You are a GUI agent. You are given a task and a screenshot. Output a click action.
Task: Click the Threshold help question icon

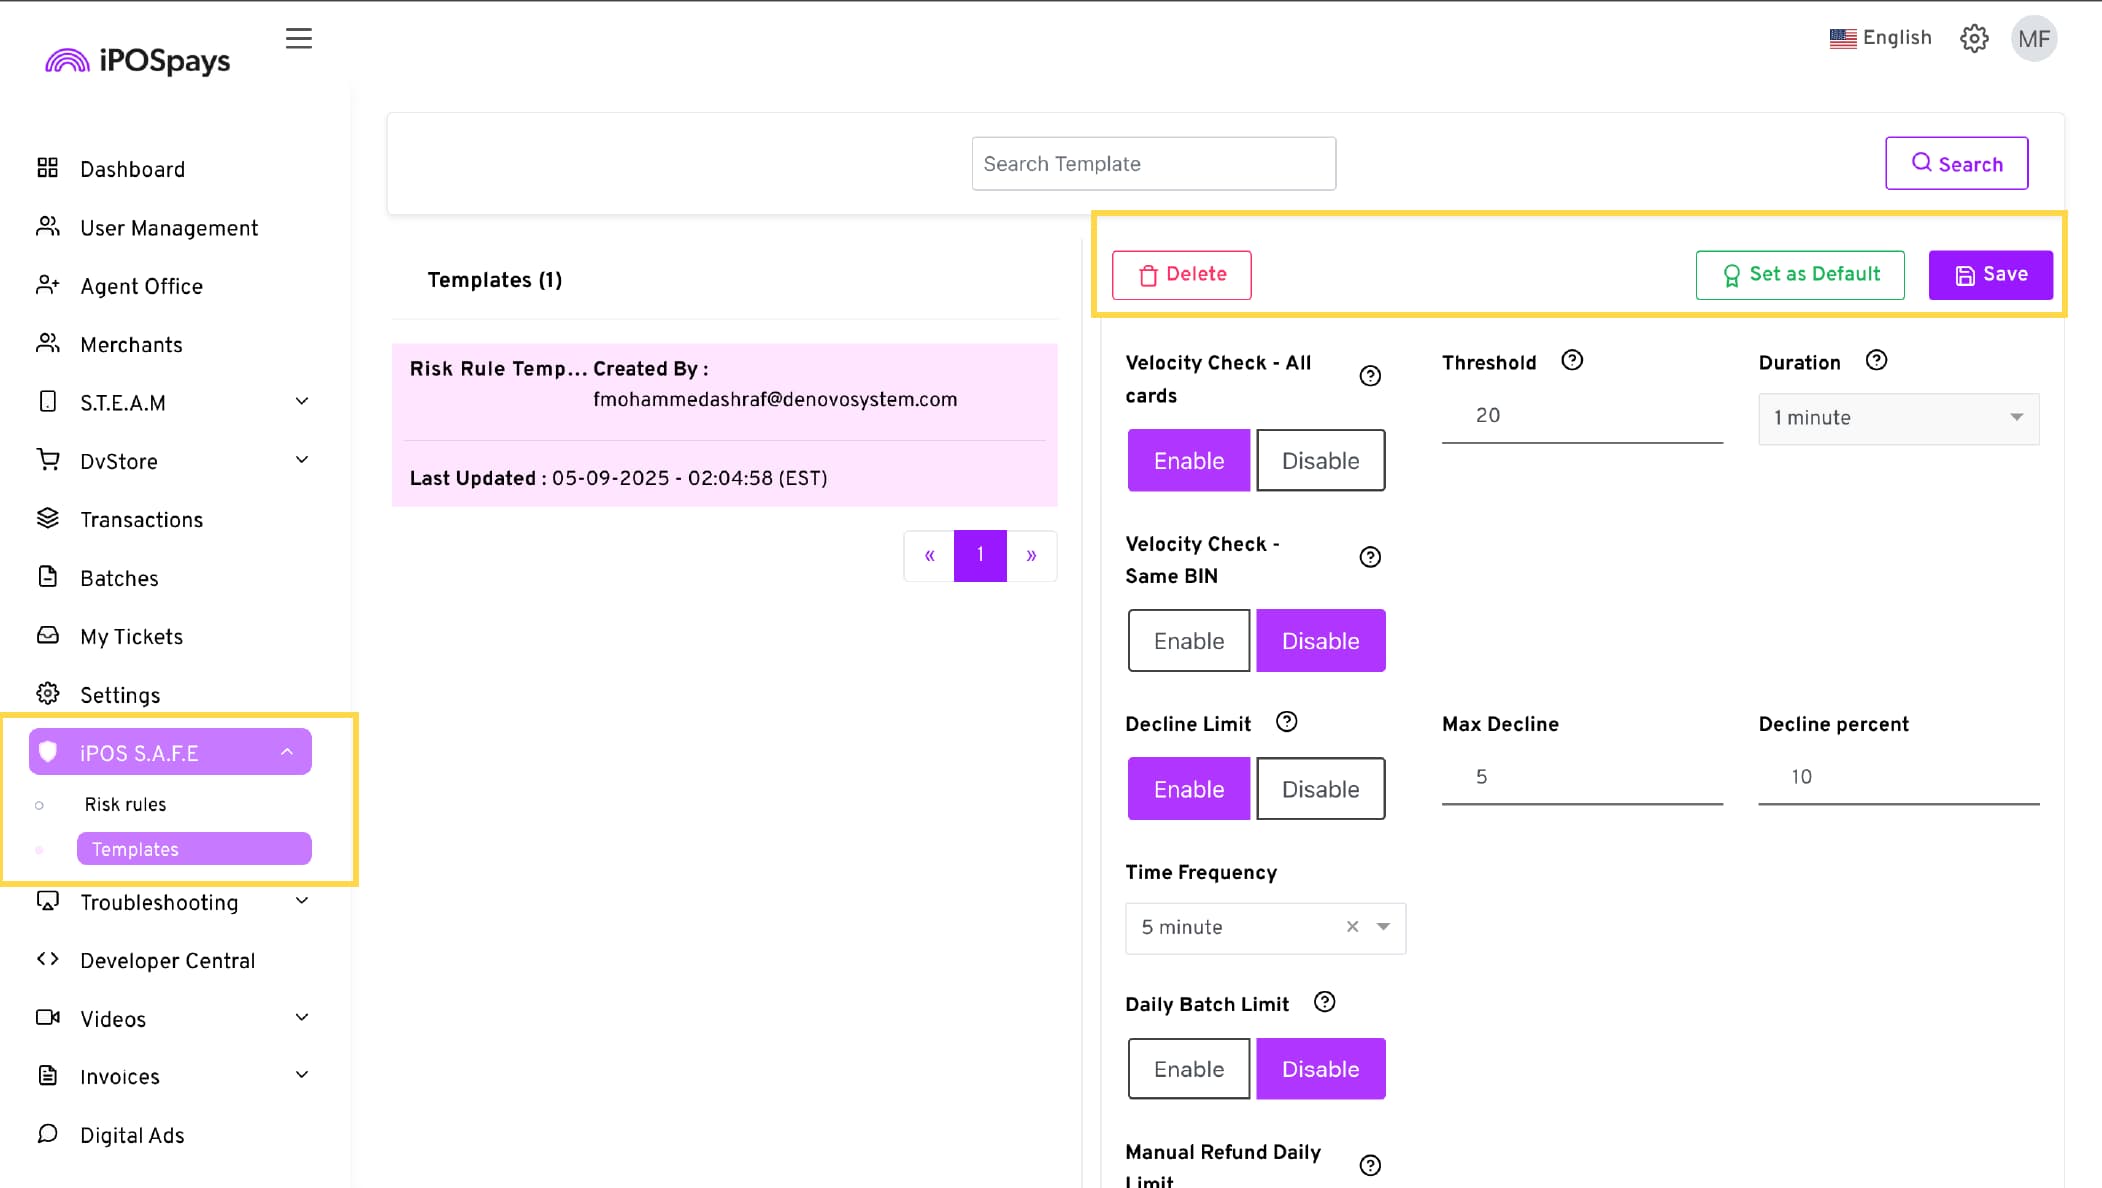[x=1572, y=361]
